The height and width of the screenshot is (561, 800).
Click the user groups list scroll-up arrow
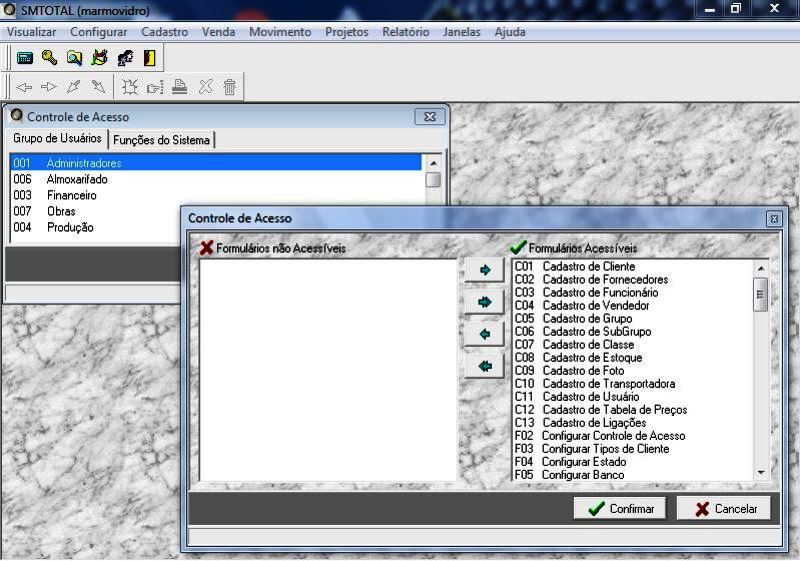(433, 163)
